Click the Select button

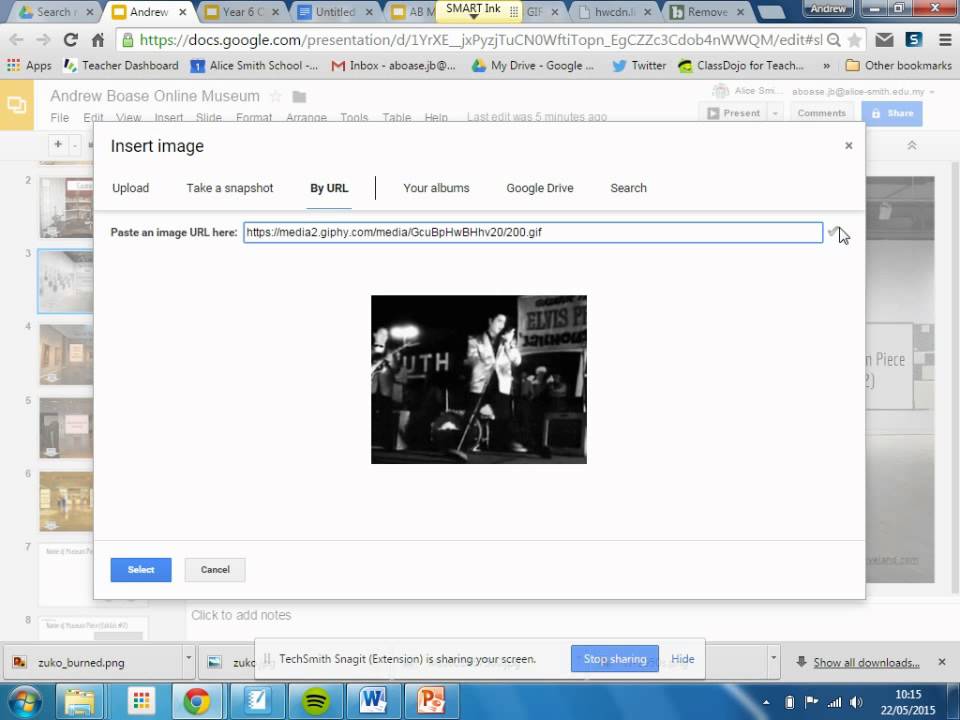[141, 569]
